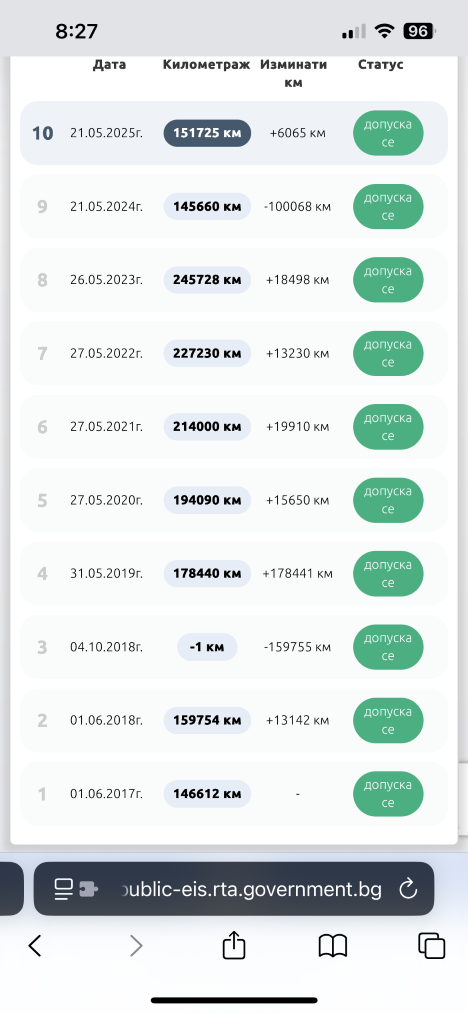Select row 10 dated 21.05.2025
The image size is (468, 1013).
coord(233,133)
